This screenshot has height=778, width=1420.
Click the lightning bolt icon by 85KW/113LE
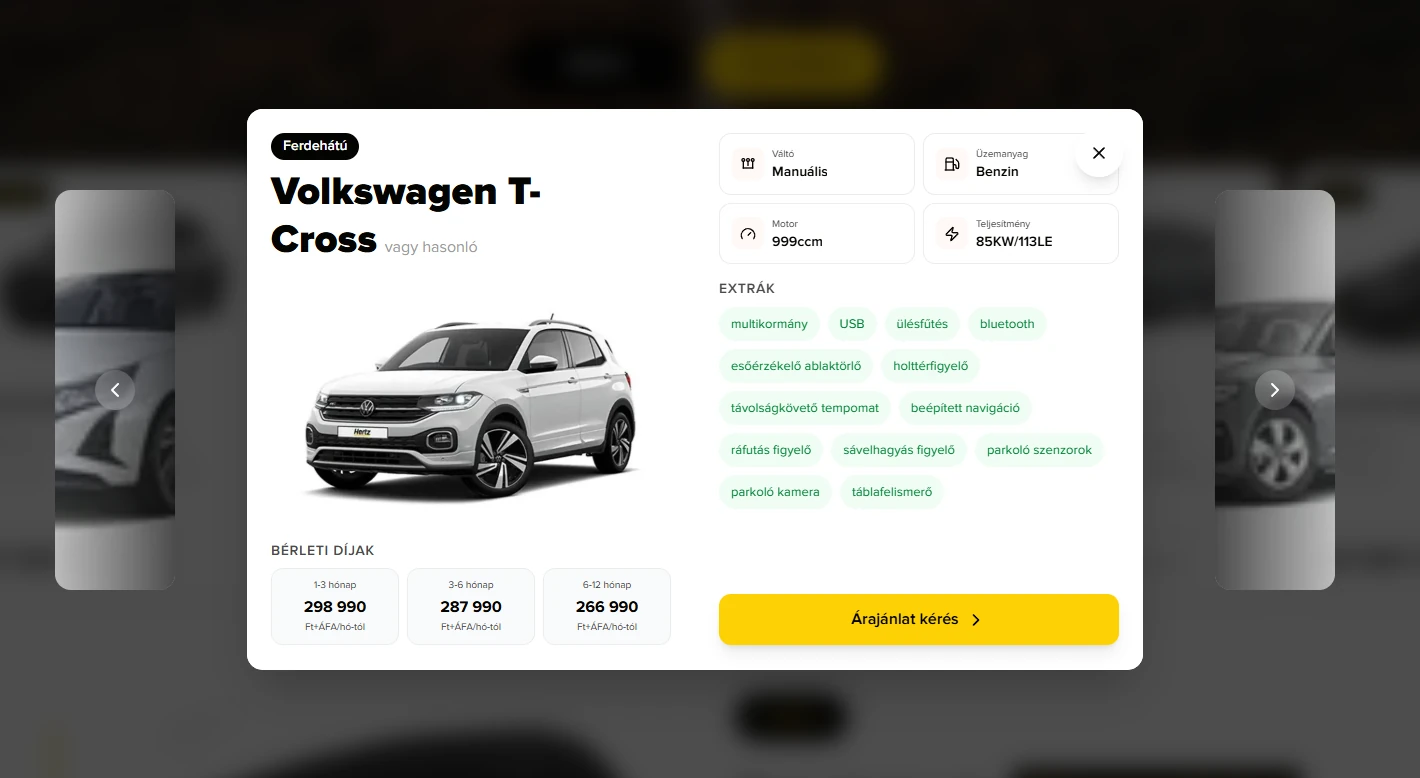coord(951,233)
